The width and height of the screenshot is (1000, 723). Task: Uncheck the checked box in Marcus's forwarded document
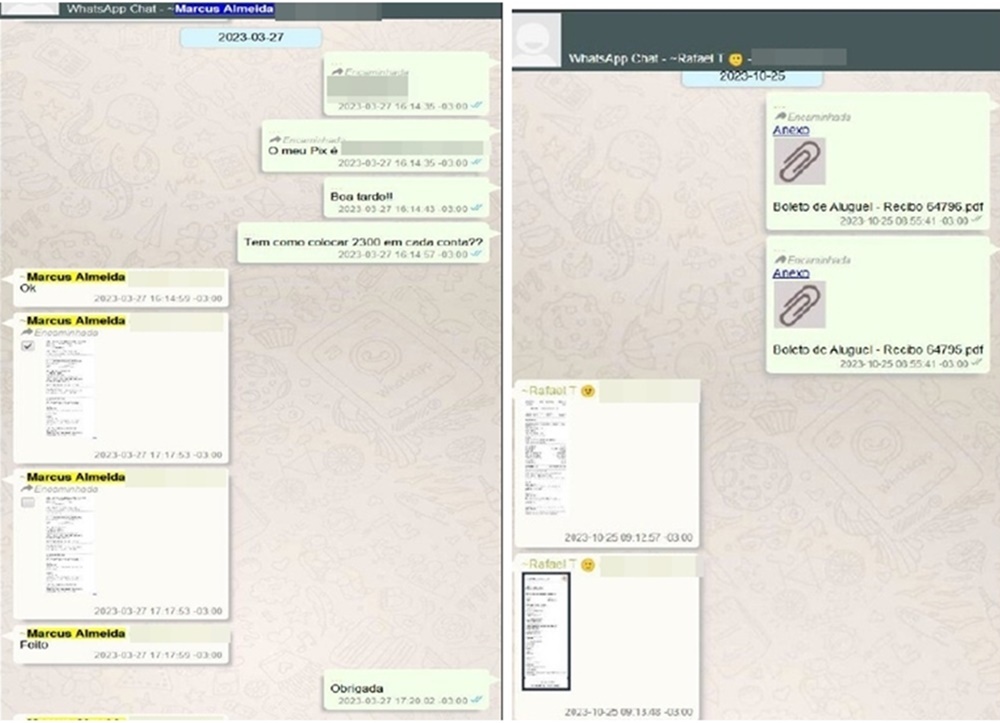(28, 345)
